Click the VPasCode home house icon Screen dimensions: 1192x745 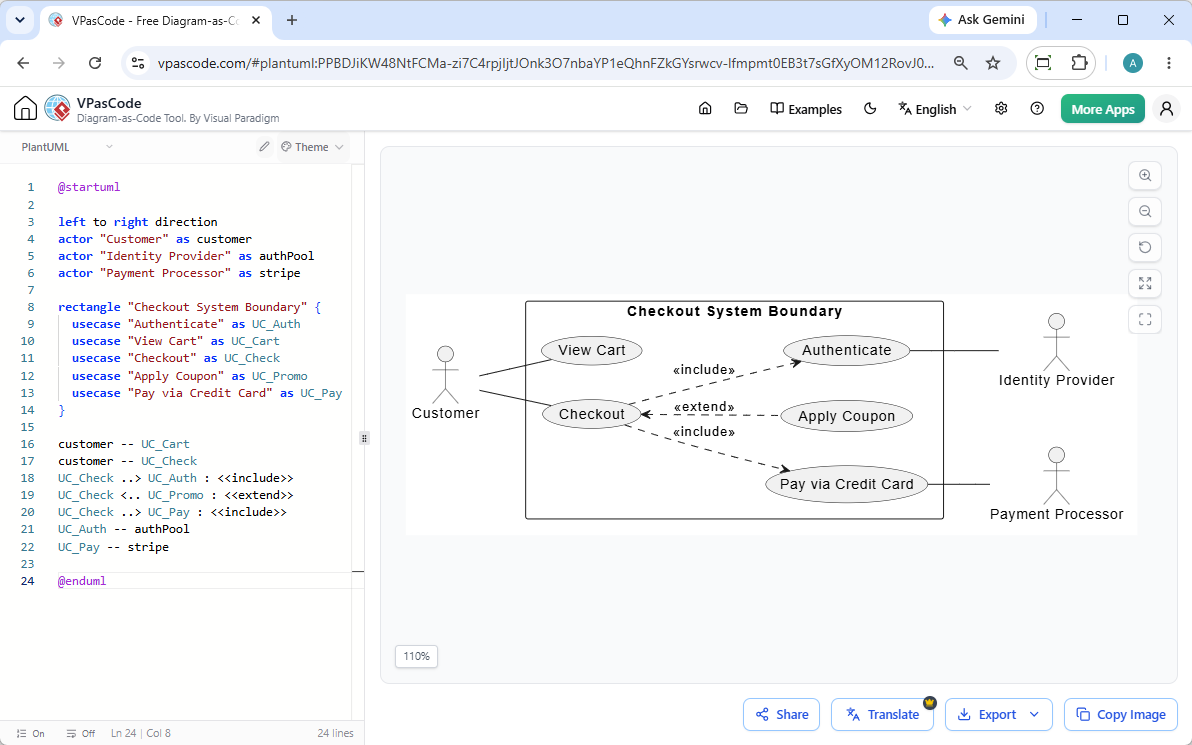coord(25,109)
